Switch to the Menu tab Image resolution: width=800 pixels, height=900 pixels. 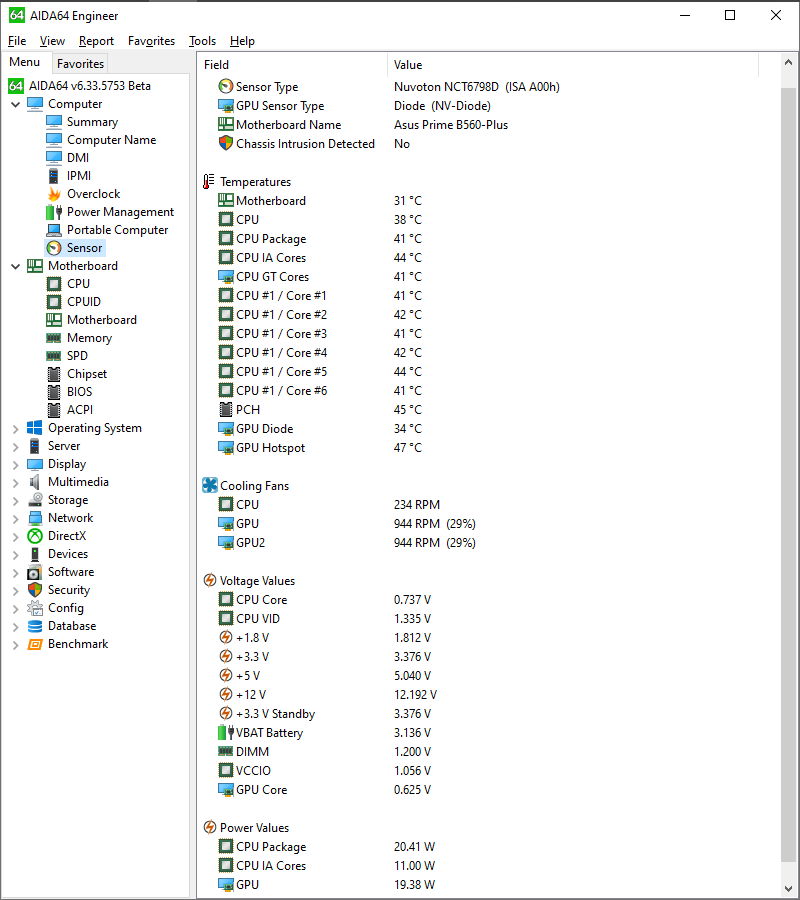[x=25, y=62]
